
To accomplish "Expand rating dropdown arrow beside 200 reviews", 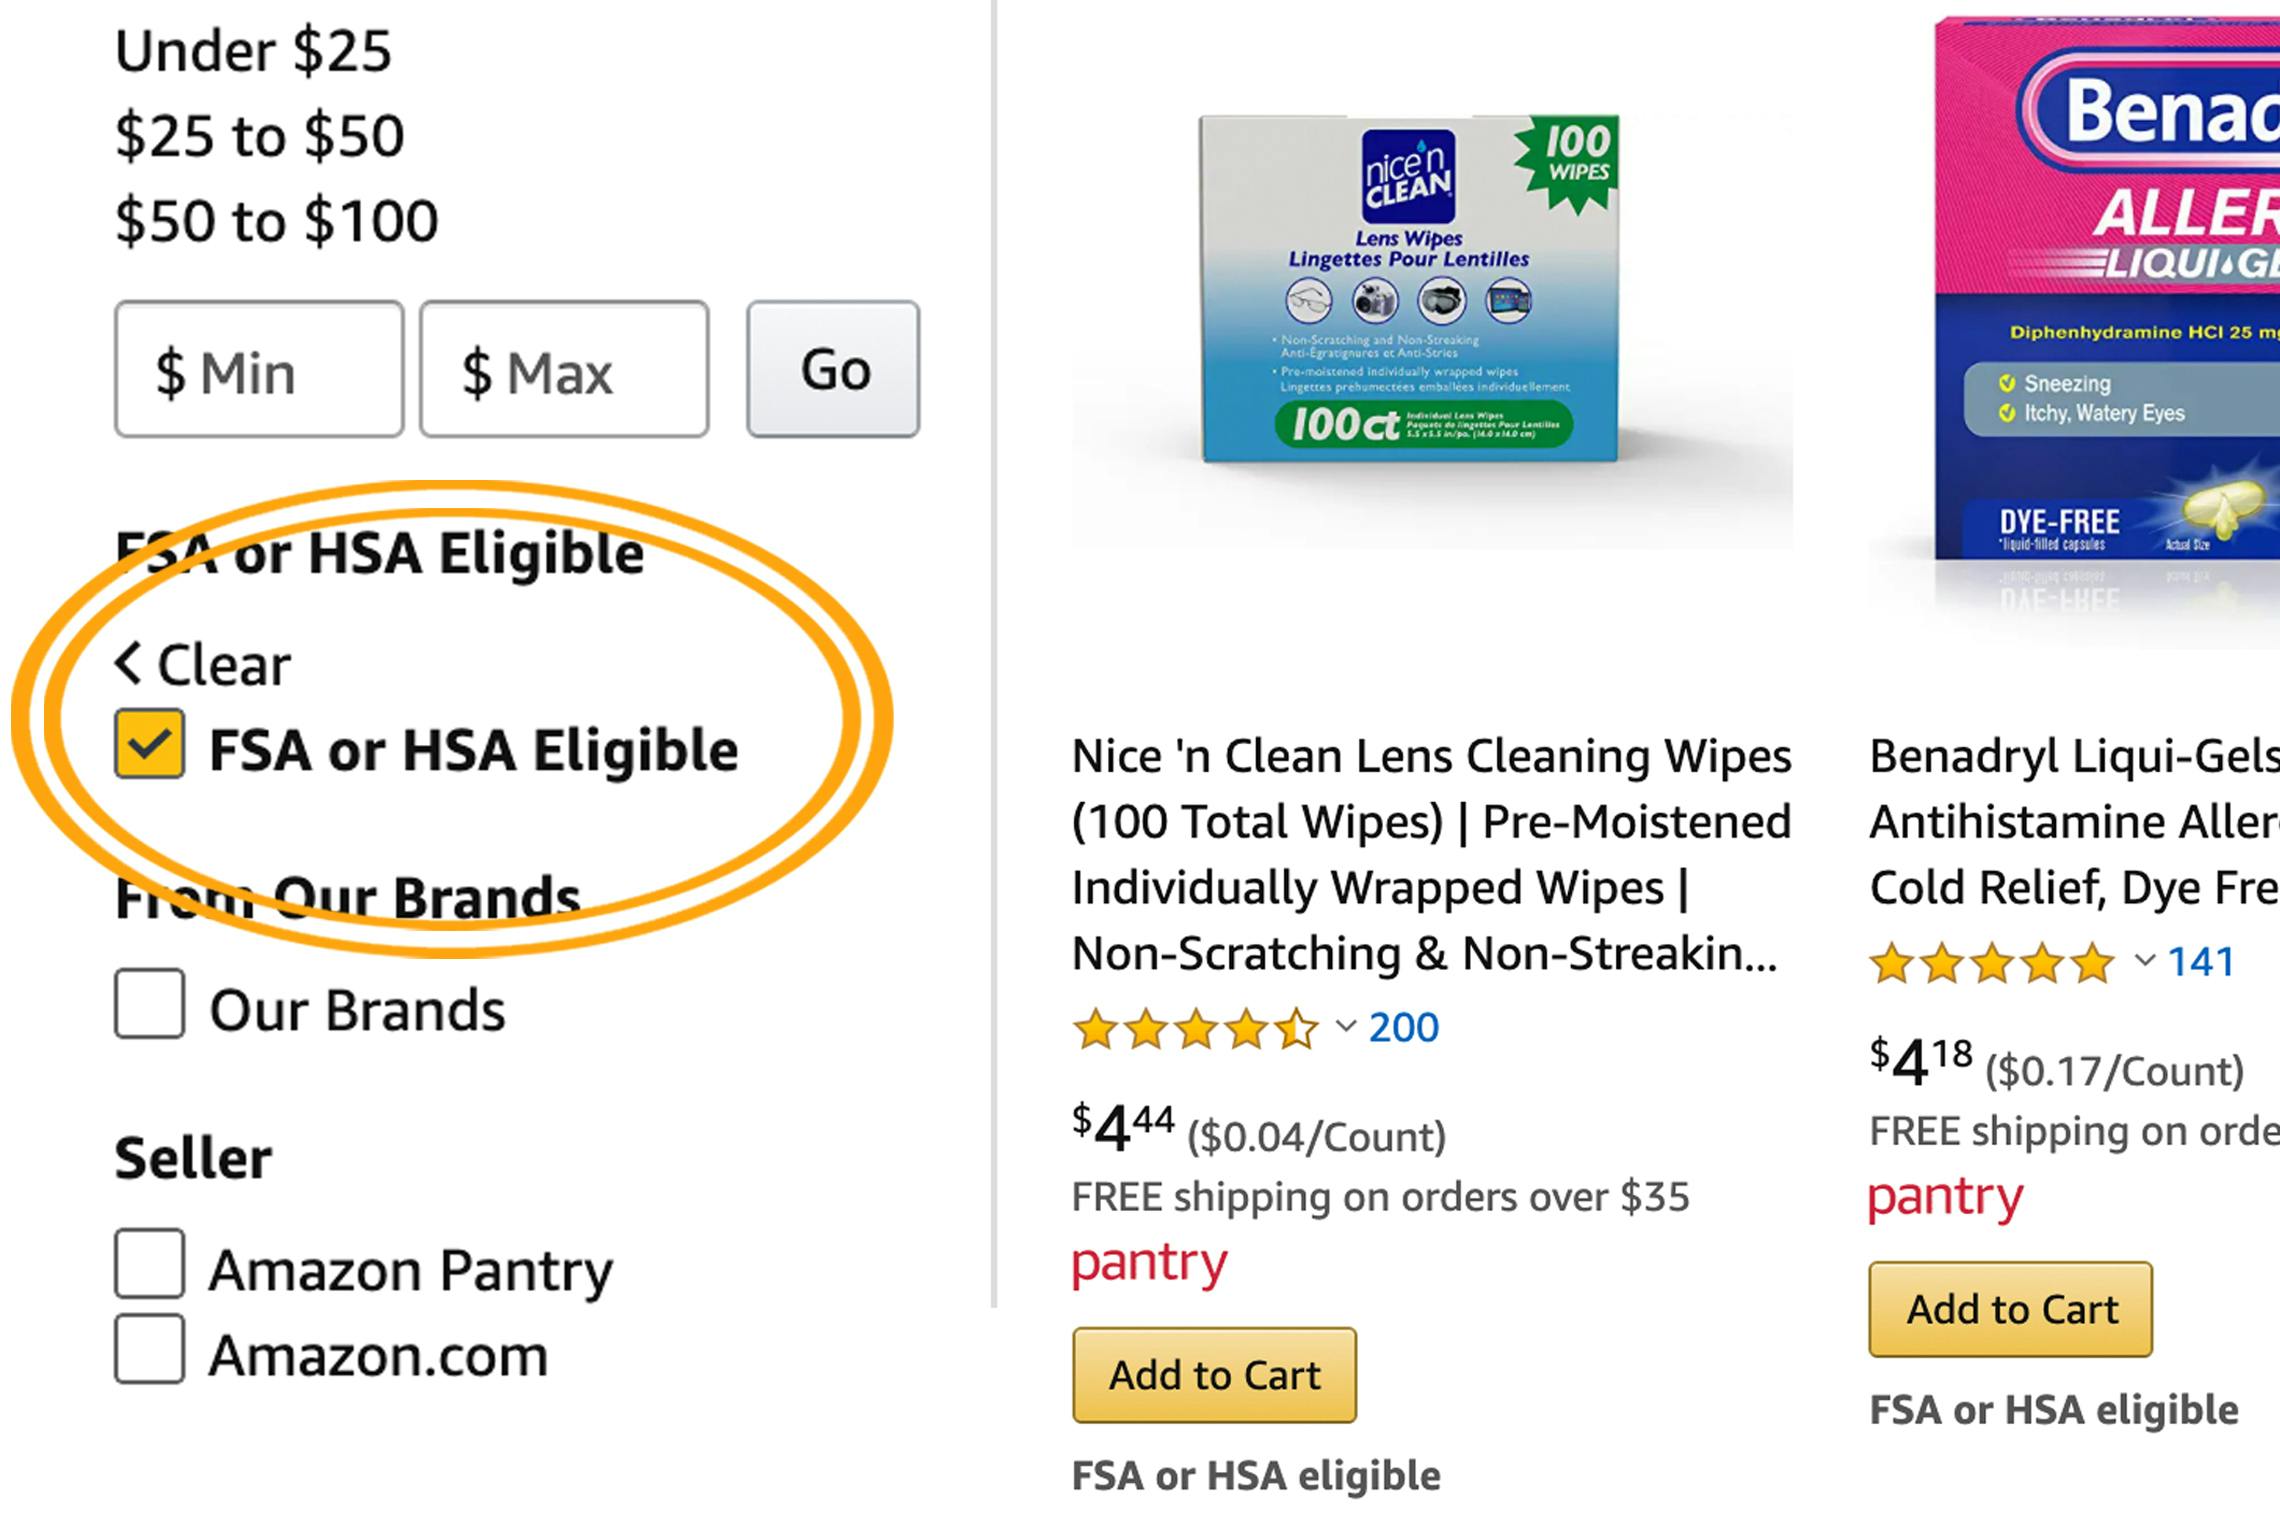I will (x=1346, y=1026).
